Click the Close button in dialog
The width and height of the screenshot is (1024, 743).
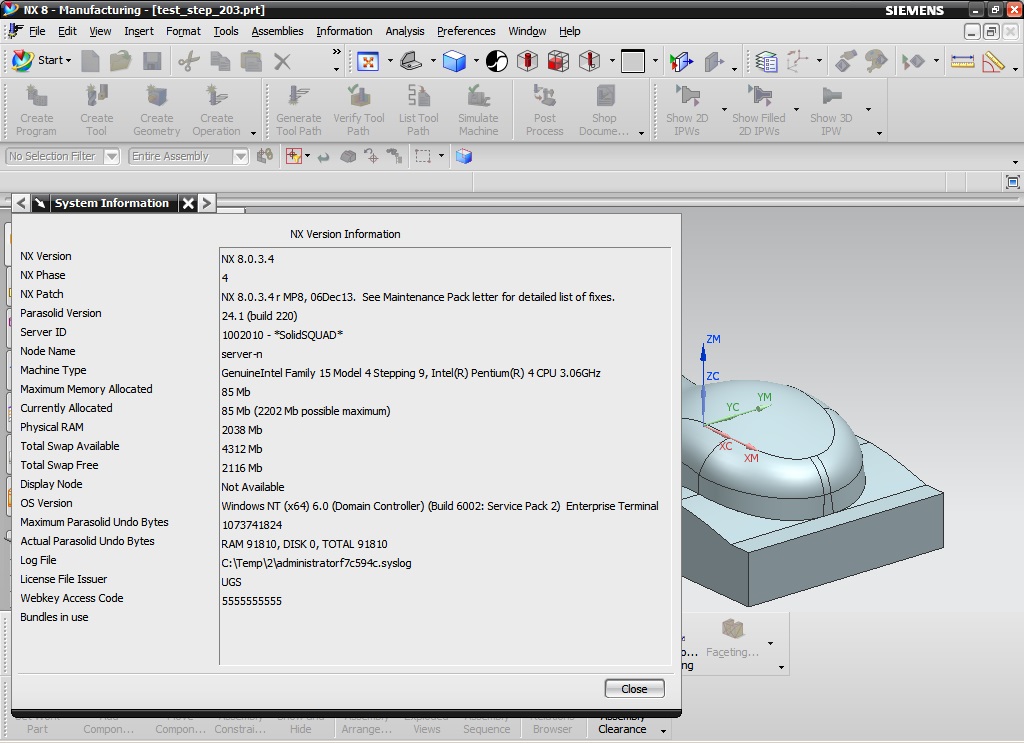pyautogui.click(x=634, y=689)
